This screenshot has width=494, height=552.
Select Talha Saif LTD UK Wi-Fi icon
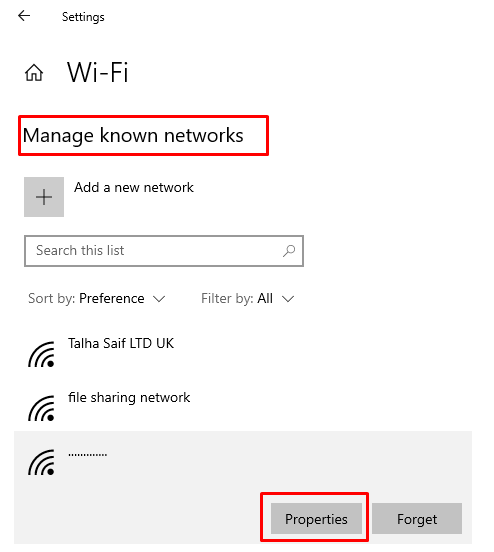[42, 354]
